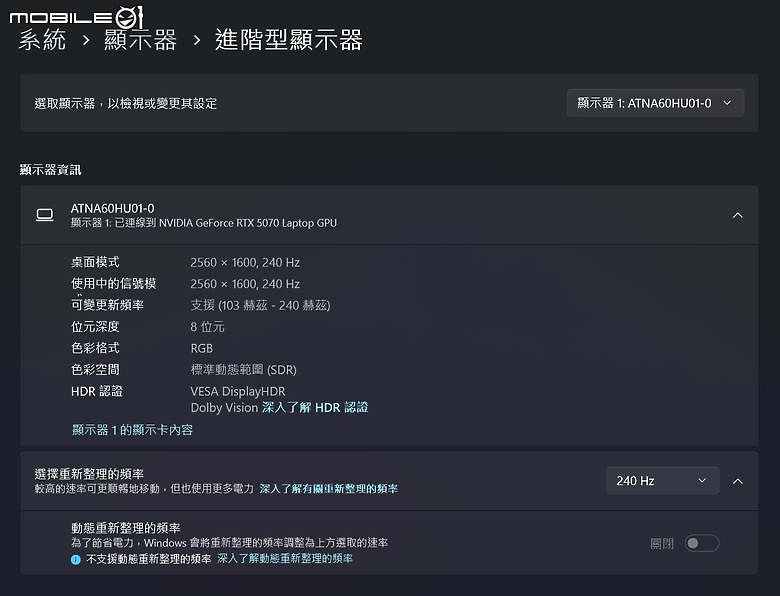Open 深入了解動態重新整理的頻率 link
The height and width of the screenshot is (596, 780).
pos(285,559)
